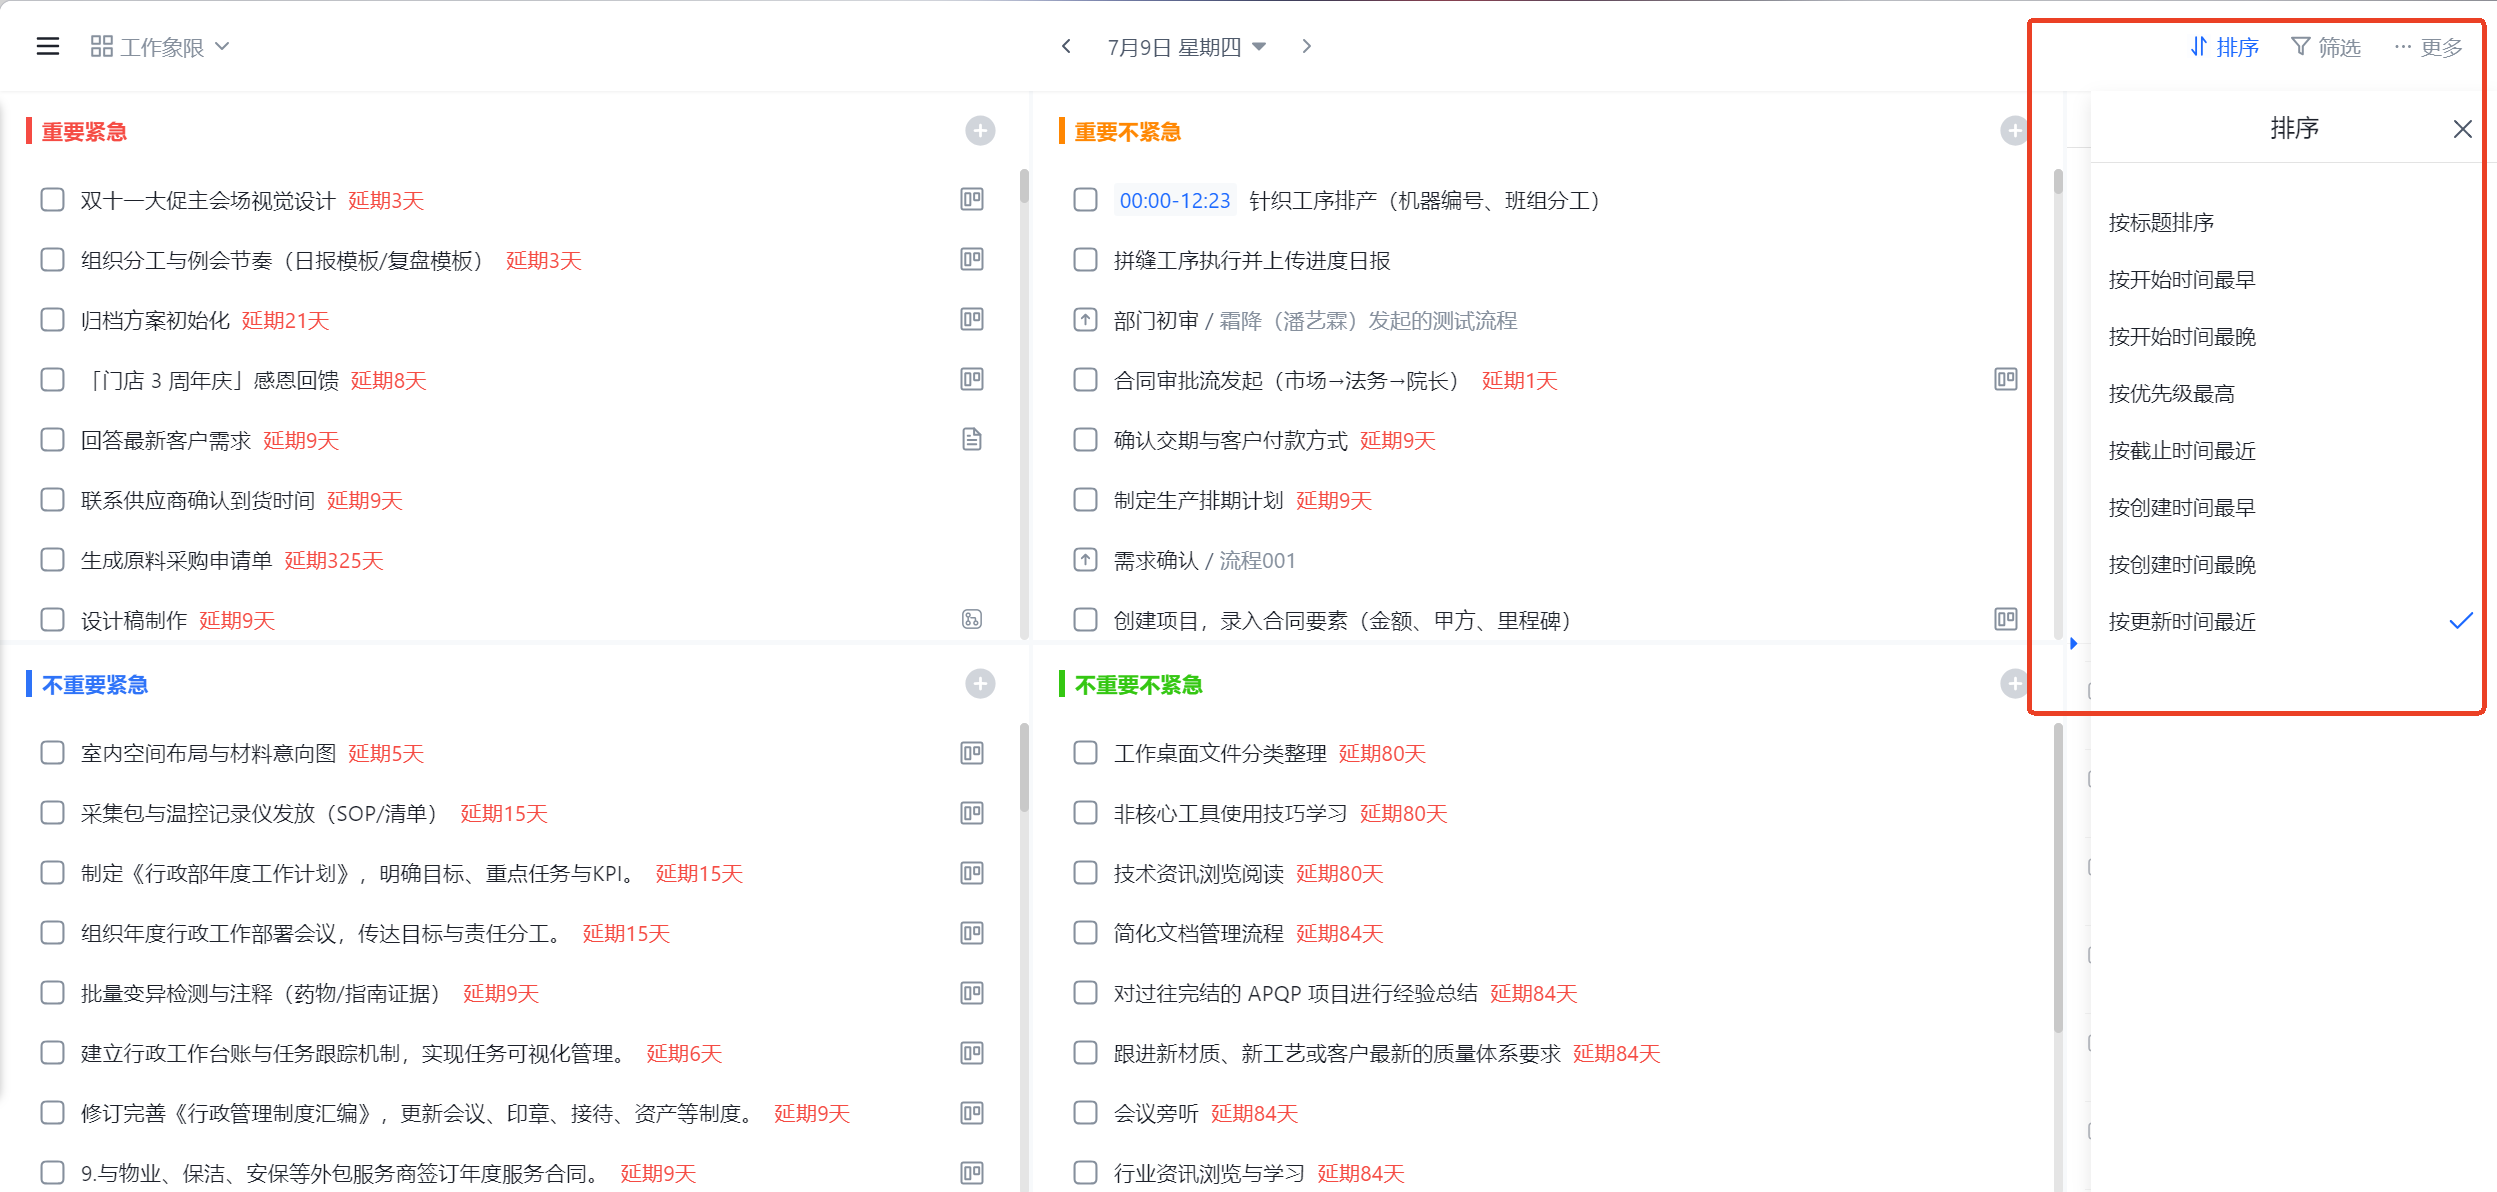Check off 归档方案初始化 task
This screenshot has width=2497, height=1192.
[x=52, y=320]
